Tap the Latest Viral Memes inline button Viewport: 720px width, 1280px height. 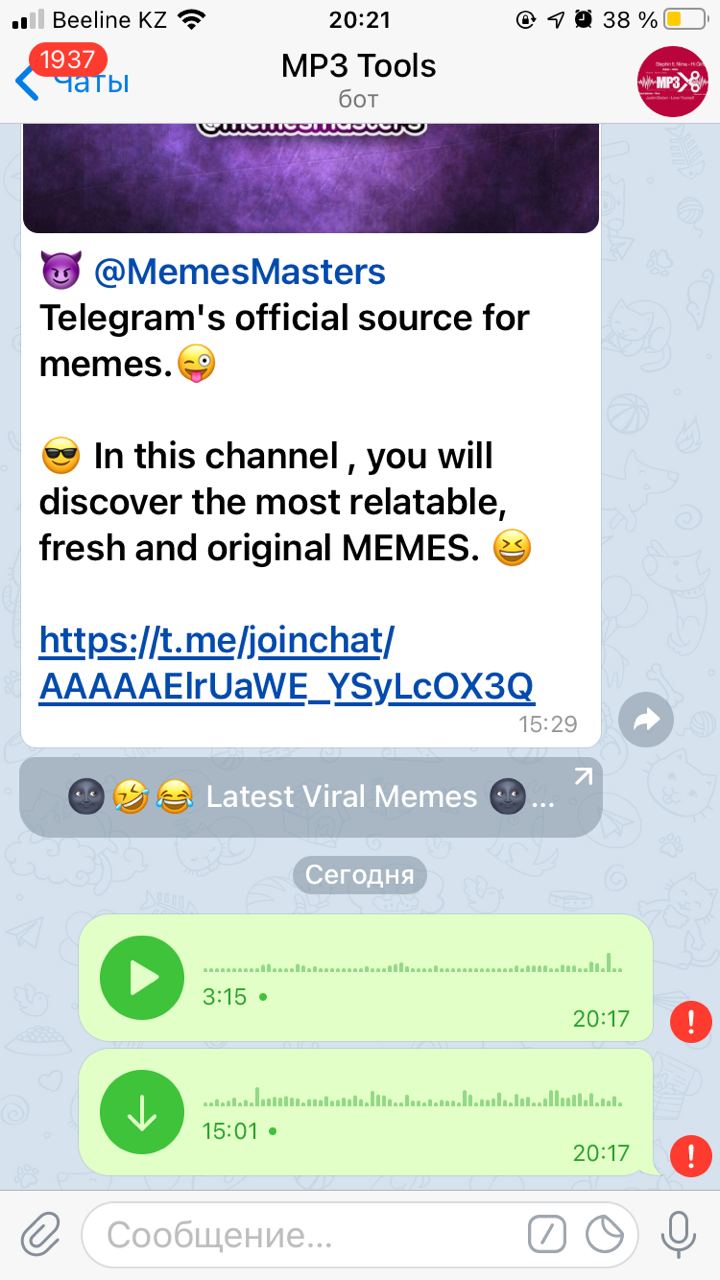[311, 797]
